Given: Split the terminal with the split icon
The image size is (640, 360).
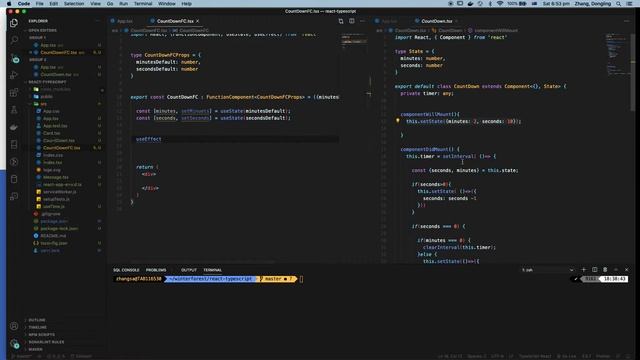Looking at the screenshot, I should 594,270.
